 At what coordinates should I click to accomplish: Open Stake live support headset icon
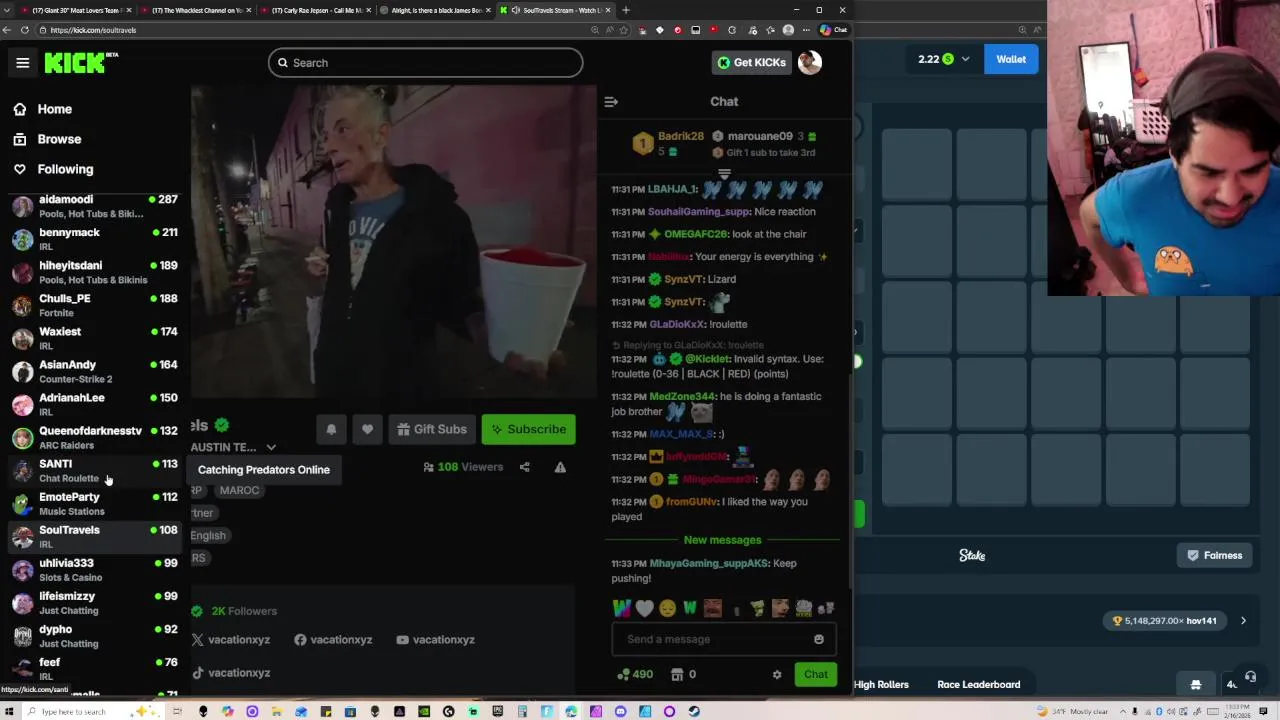pos(1250,678)
